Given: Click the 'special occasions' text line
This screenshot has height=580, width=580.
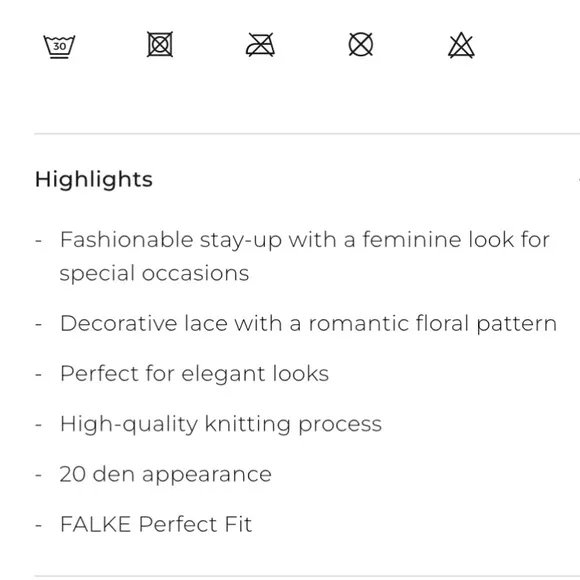Looking at the screenshot, I should [x=154, y=274].
